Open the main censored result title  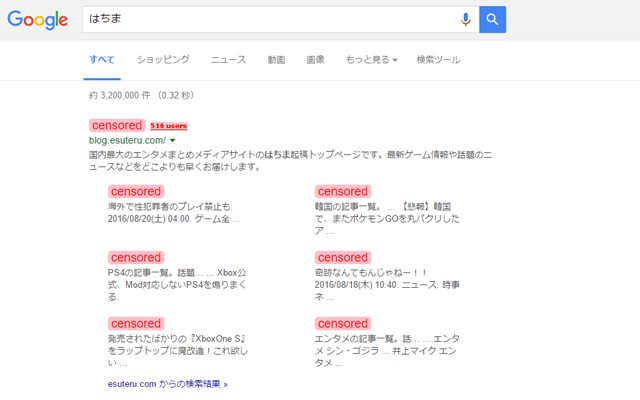point(117,125)
